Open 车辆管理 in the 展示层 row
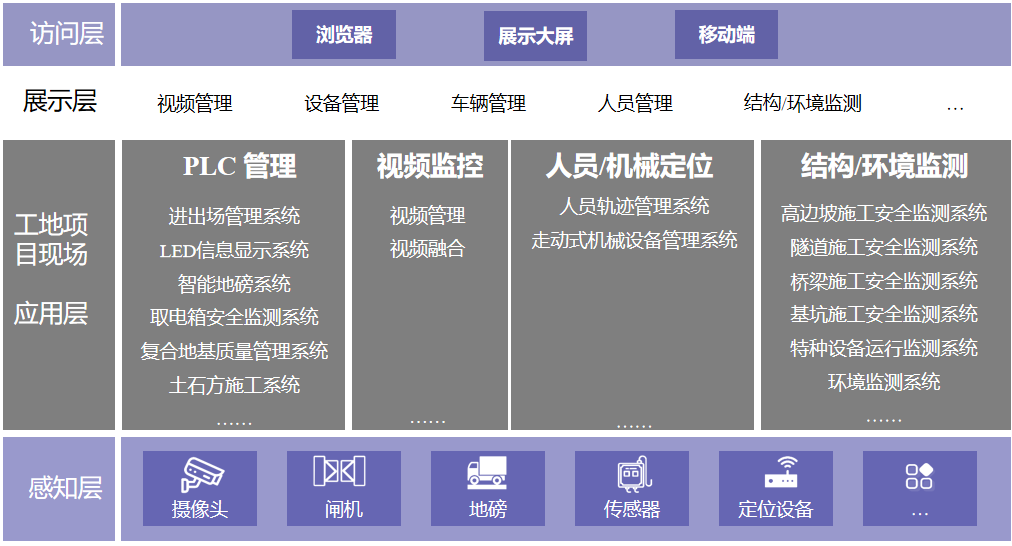This screenshot has width=1012, height=546. click(x=489, y=103)
